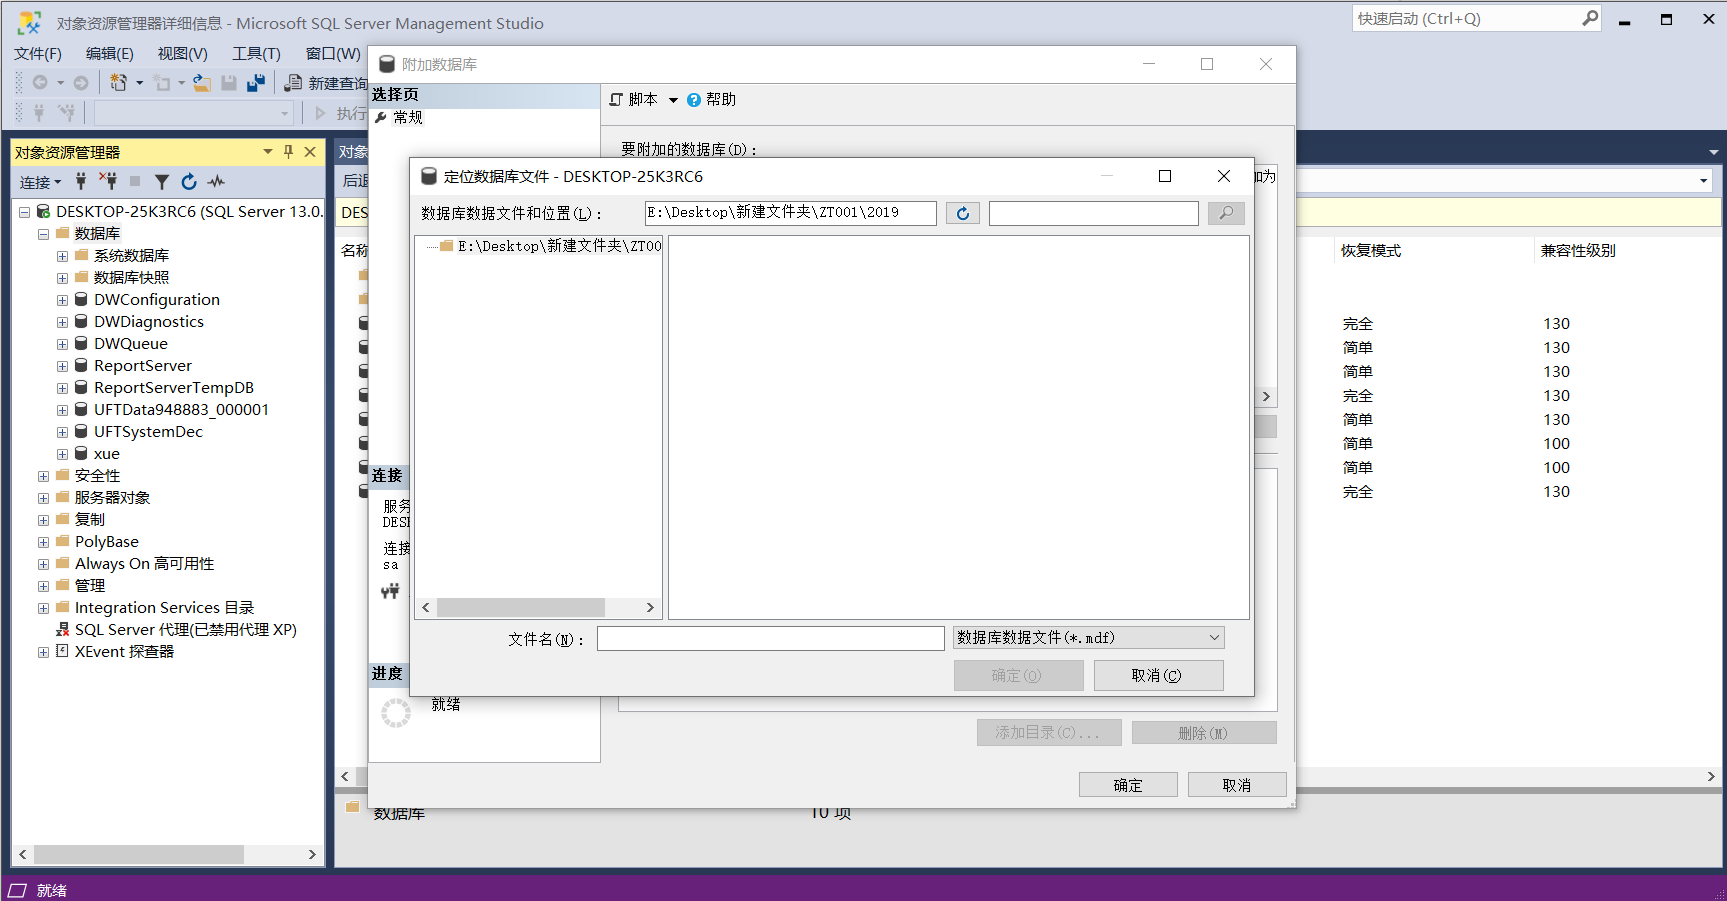Click the Navigate Forward toolbar arrow

click(x=81, y=83)
